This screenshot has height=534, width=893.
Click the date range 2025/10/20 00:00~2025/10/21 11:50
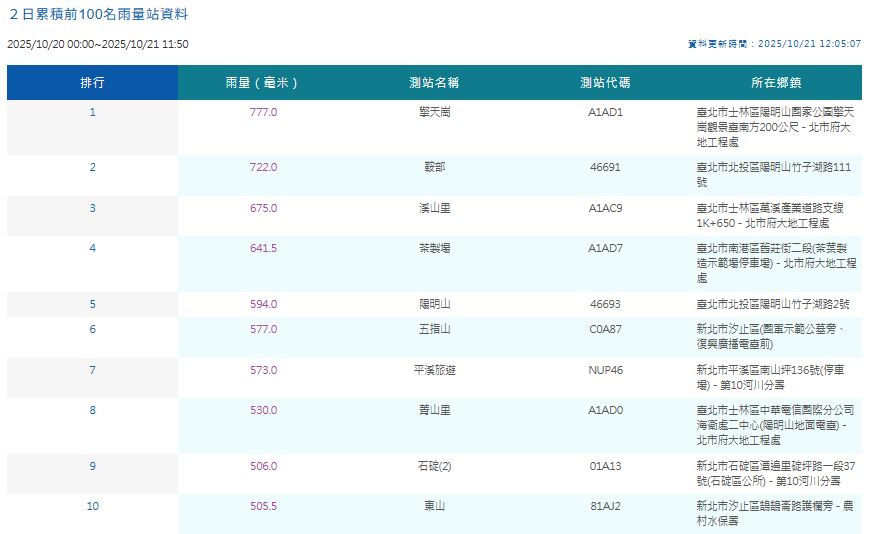pyautogui.click(x=98, y=44)
